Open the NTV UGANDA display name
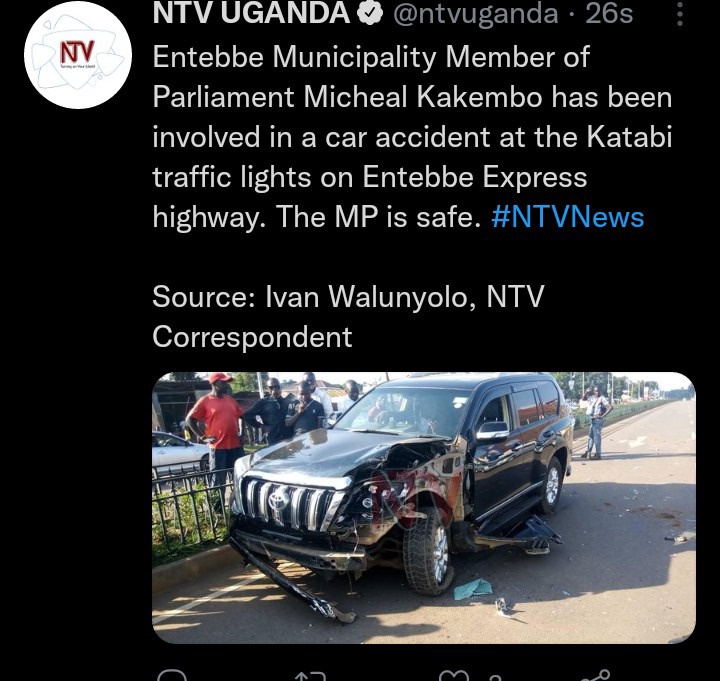Screen dimensions: 720x681 (252, 13)
